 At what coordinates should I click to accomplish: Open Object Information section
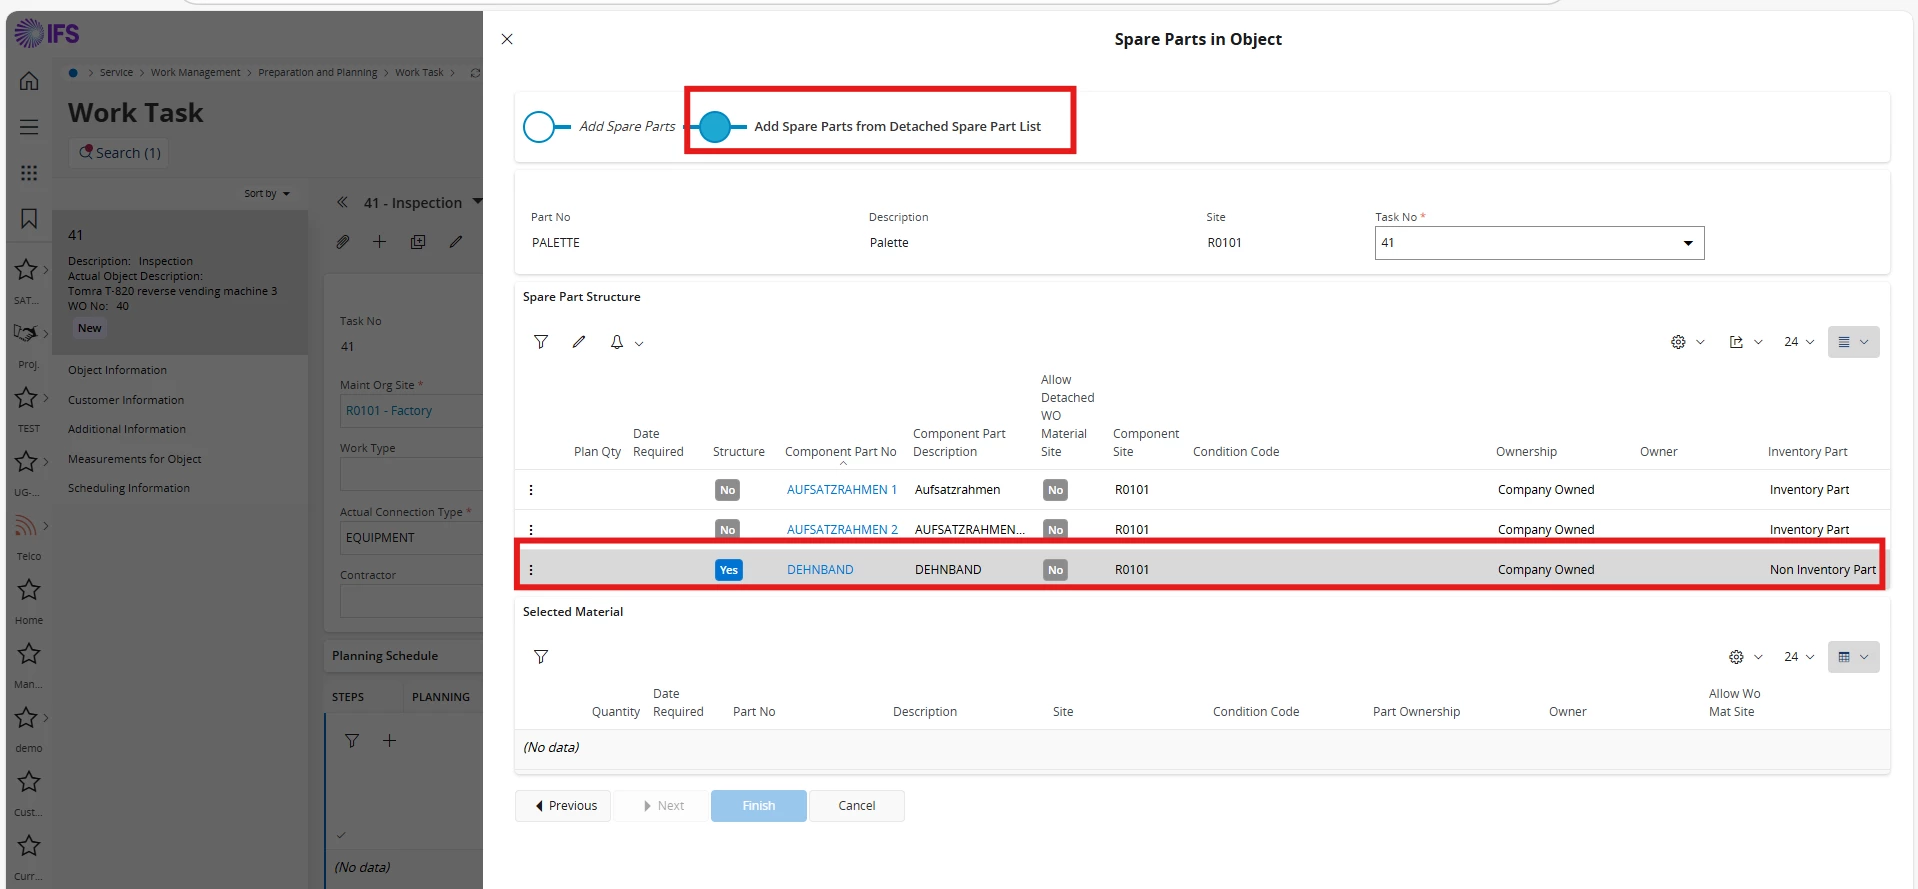pyautogui.click(x=117, y=370)
